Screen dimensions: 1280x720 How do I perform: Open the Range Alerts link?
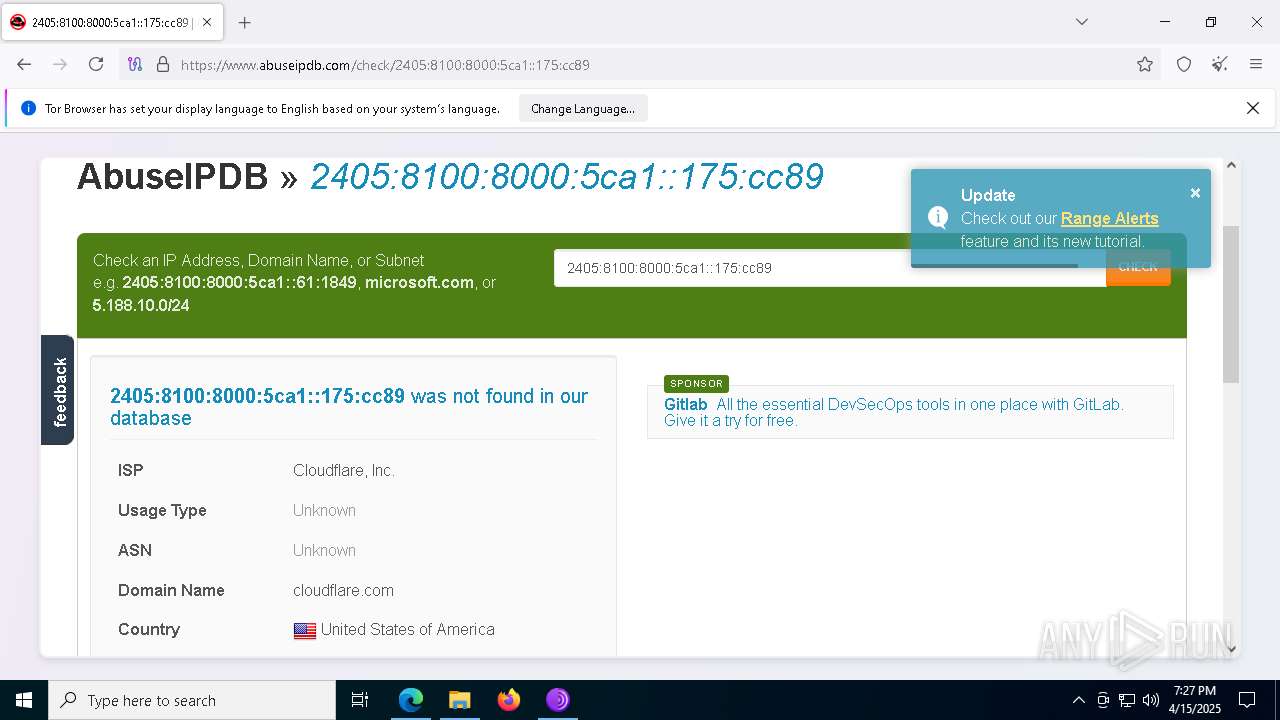click(1110, 218)
